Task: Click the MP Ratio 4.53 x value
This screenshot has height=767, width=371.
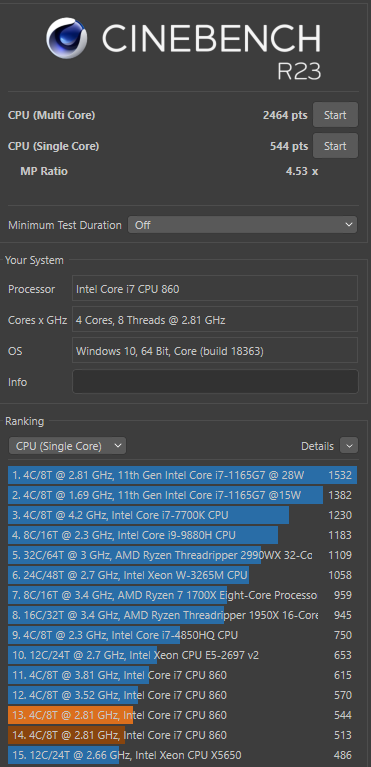Action: coord(302,171)
